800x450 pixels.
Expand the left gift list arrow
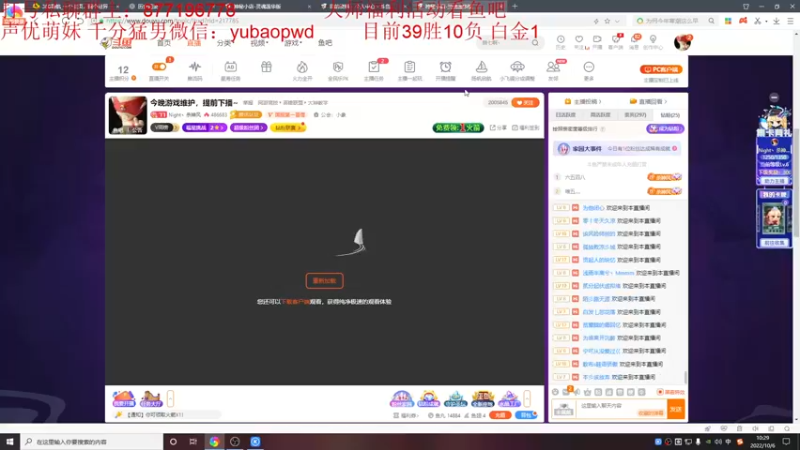[170, 398]
